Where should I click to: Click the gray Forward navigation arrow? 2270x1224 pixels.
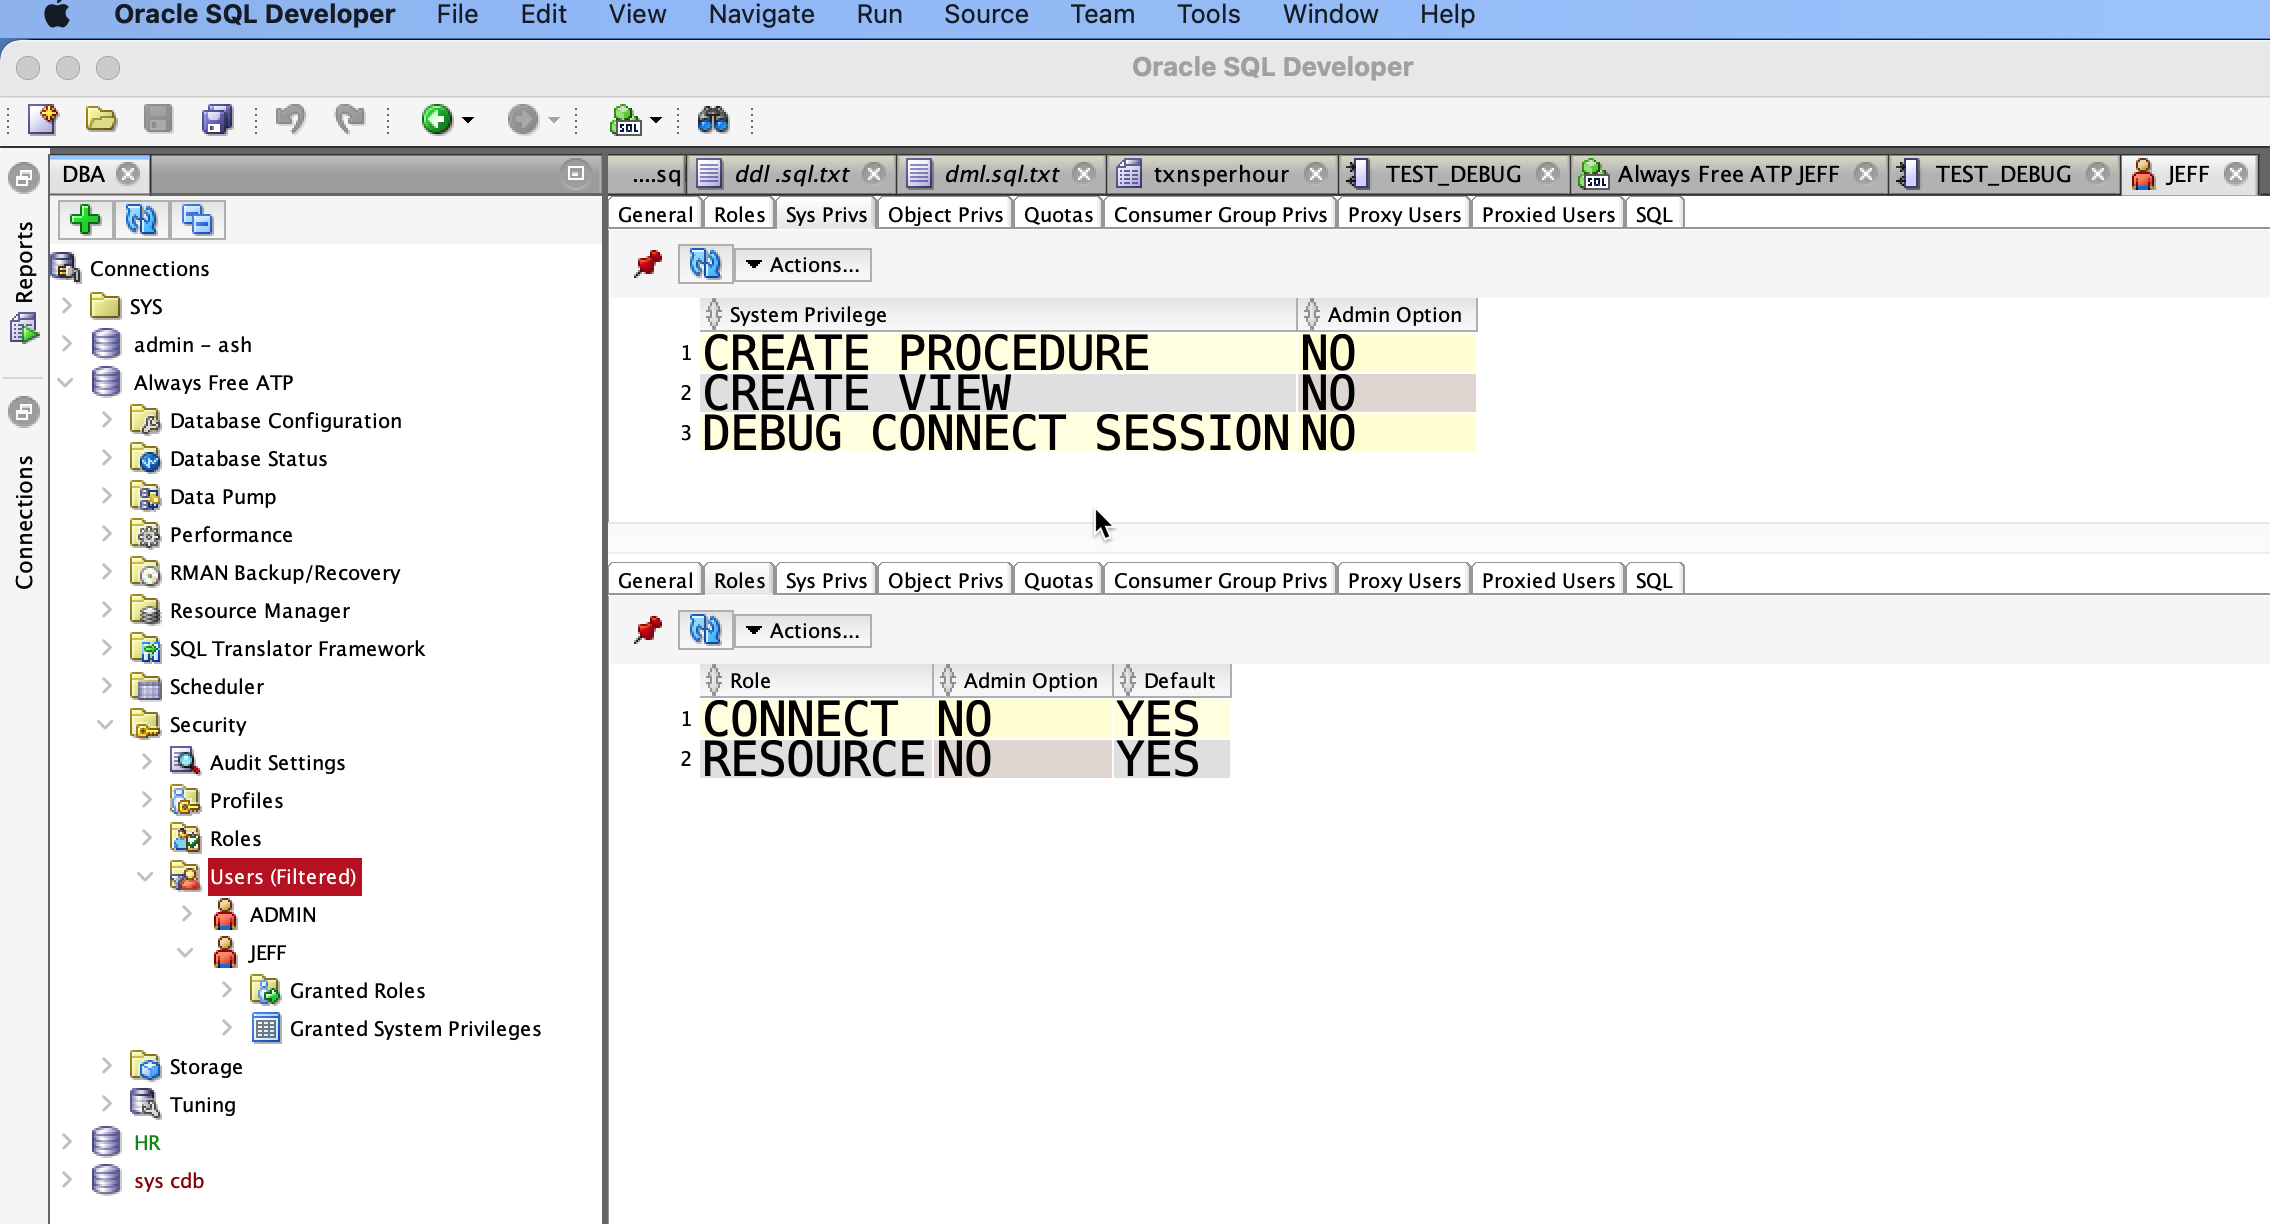click(x=522, y=120)
